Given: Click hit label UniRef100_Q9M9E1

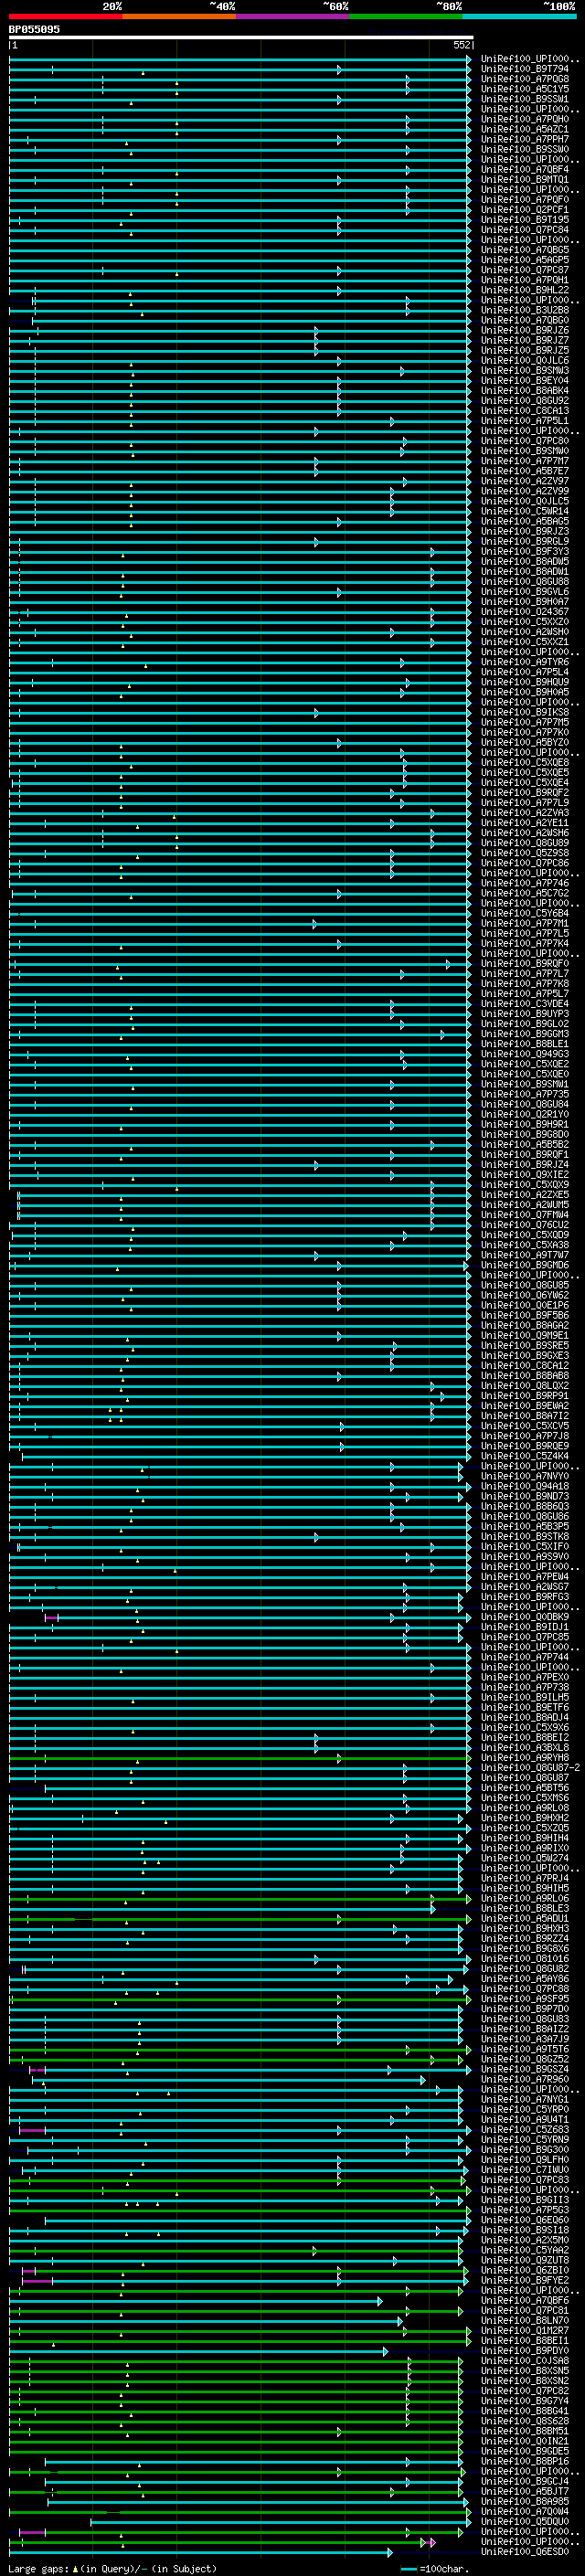Looking at the screenshot, I should (x=525, y=1335).
